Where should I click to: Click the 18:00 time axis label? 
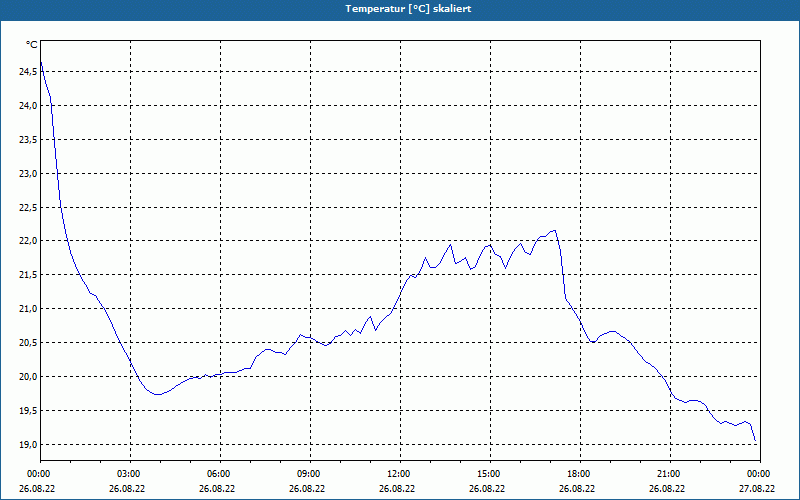pos(580,474)
